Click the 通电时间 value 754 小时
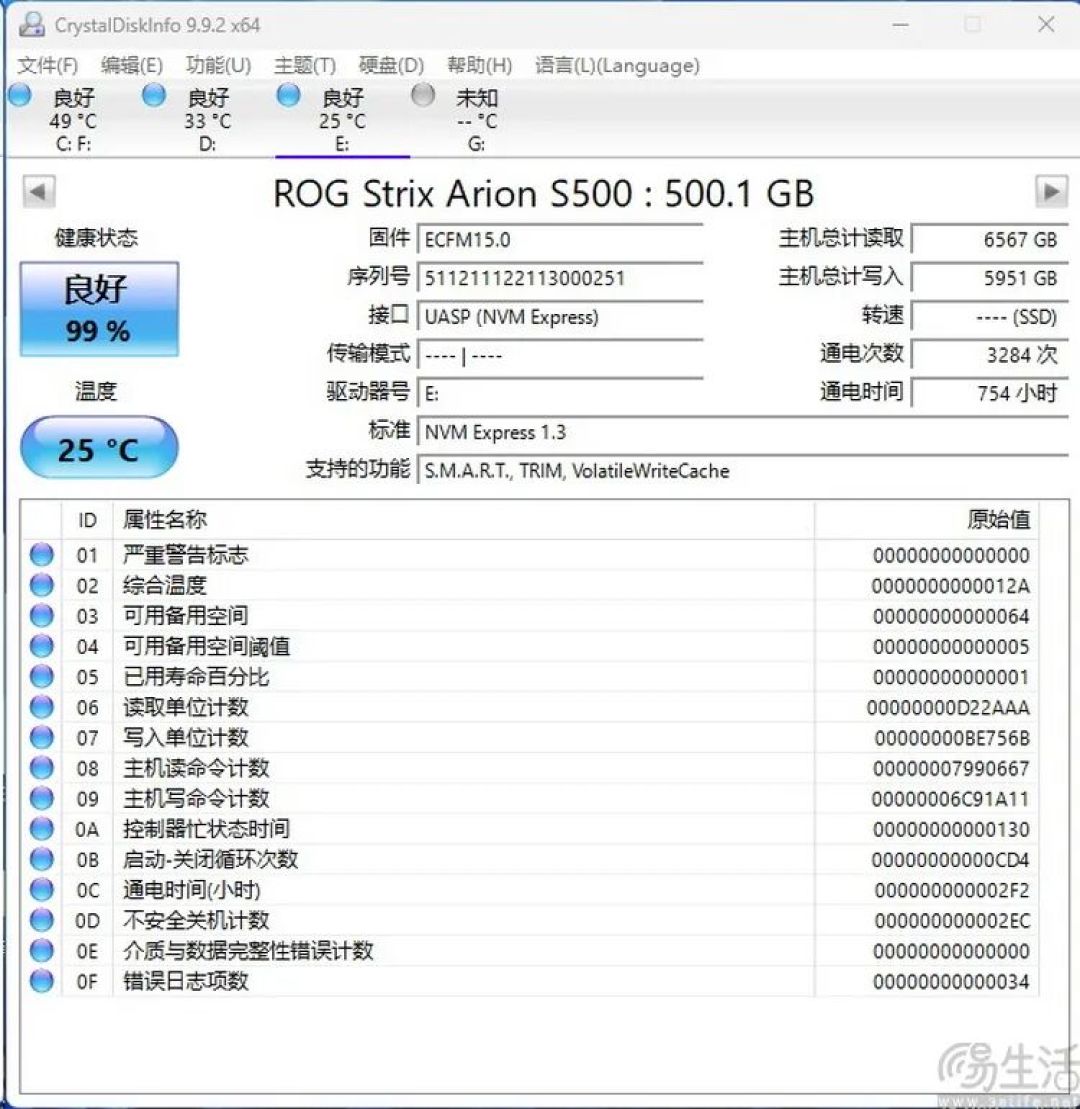Image resolution: width=1080 pixels, height=1109 pixels. [989, 393]
